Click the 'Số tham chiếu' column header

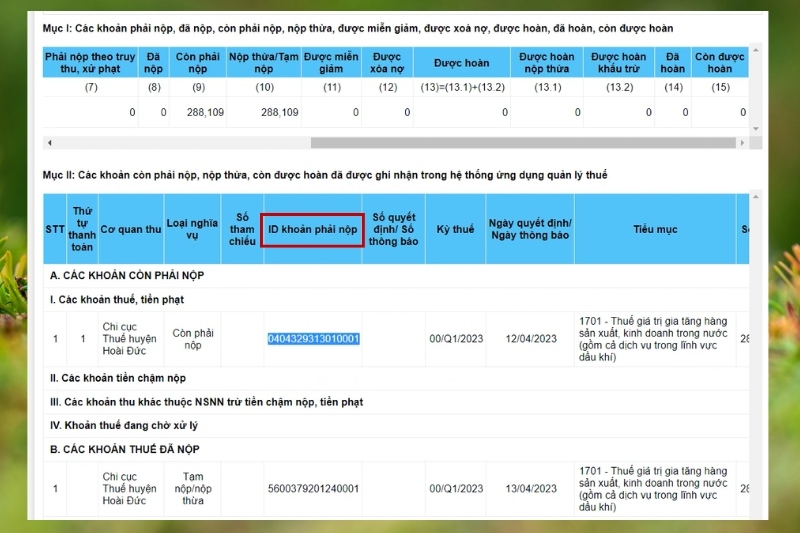242,229
